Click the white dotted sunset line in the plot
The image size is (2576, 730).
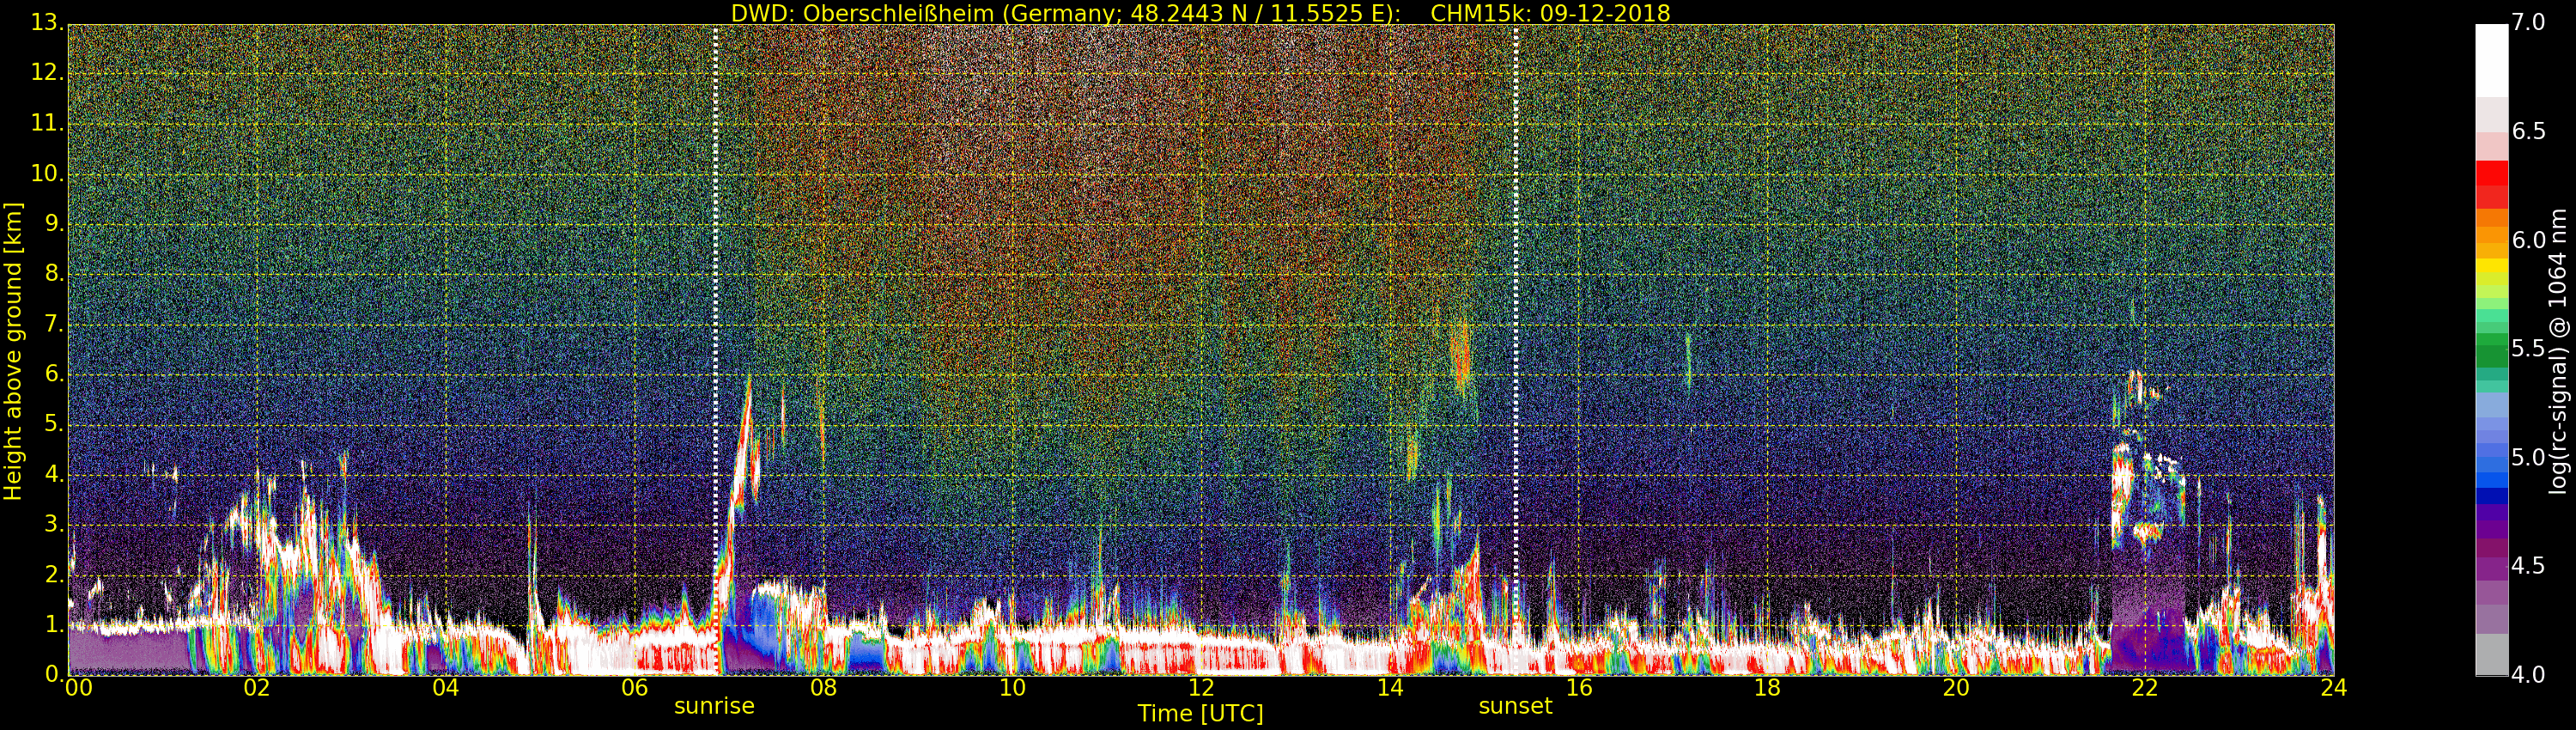[1516, 300]
